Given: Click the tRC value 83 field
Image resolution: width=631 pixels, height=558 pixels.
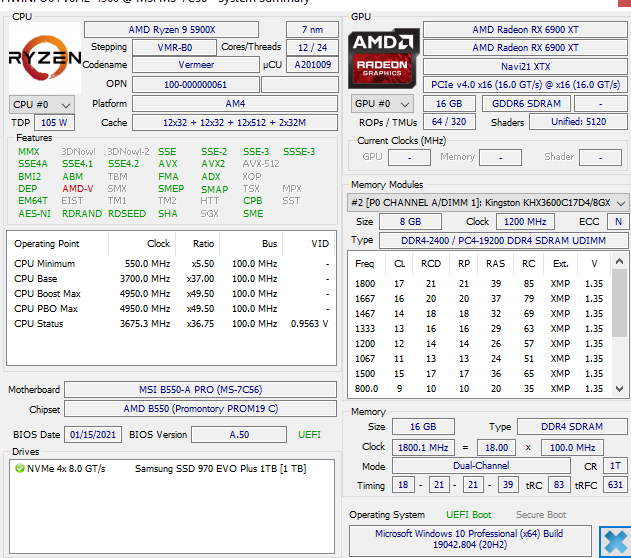Looking at the screenshot, I should (559, 485).
